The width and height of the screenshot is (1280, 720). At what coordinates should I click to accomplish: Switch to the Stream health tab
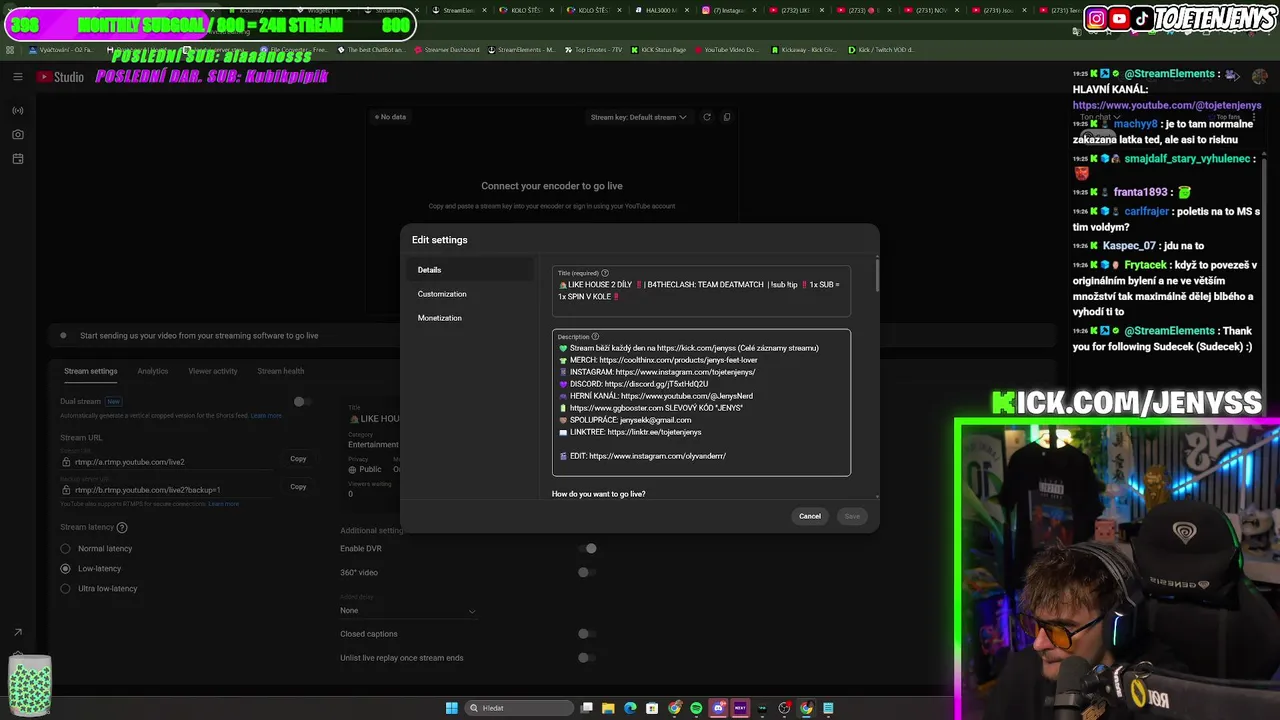pyautogui.click(x=281, y=371)
